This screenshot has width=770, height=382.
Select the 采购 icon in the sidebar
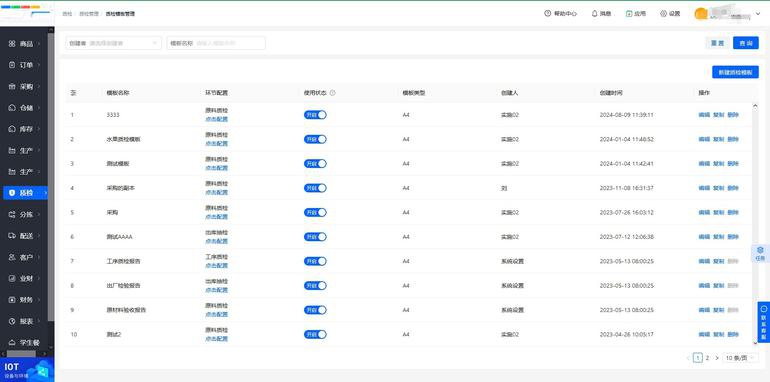click(x=12, y=86)
